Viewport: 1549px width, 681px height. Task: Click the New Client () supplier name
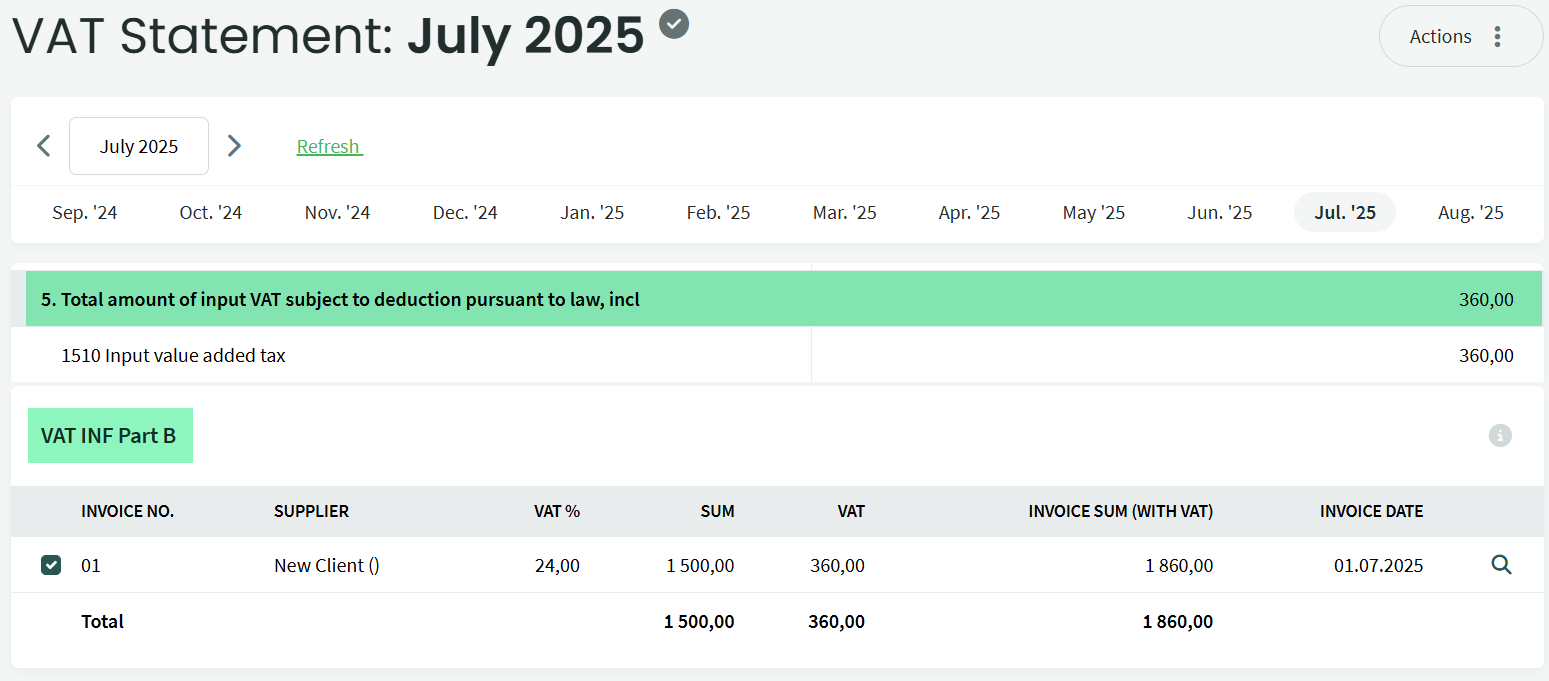point(326,565)
